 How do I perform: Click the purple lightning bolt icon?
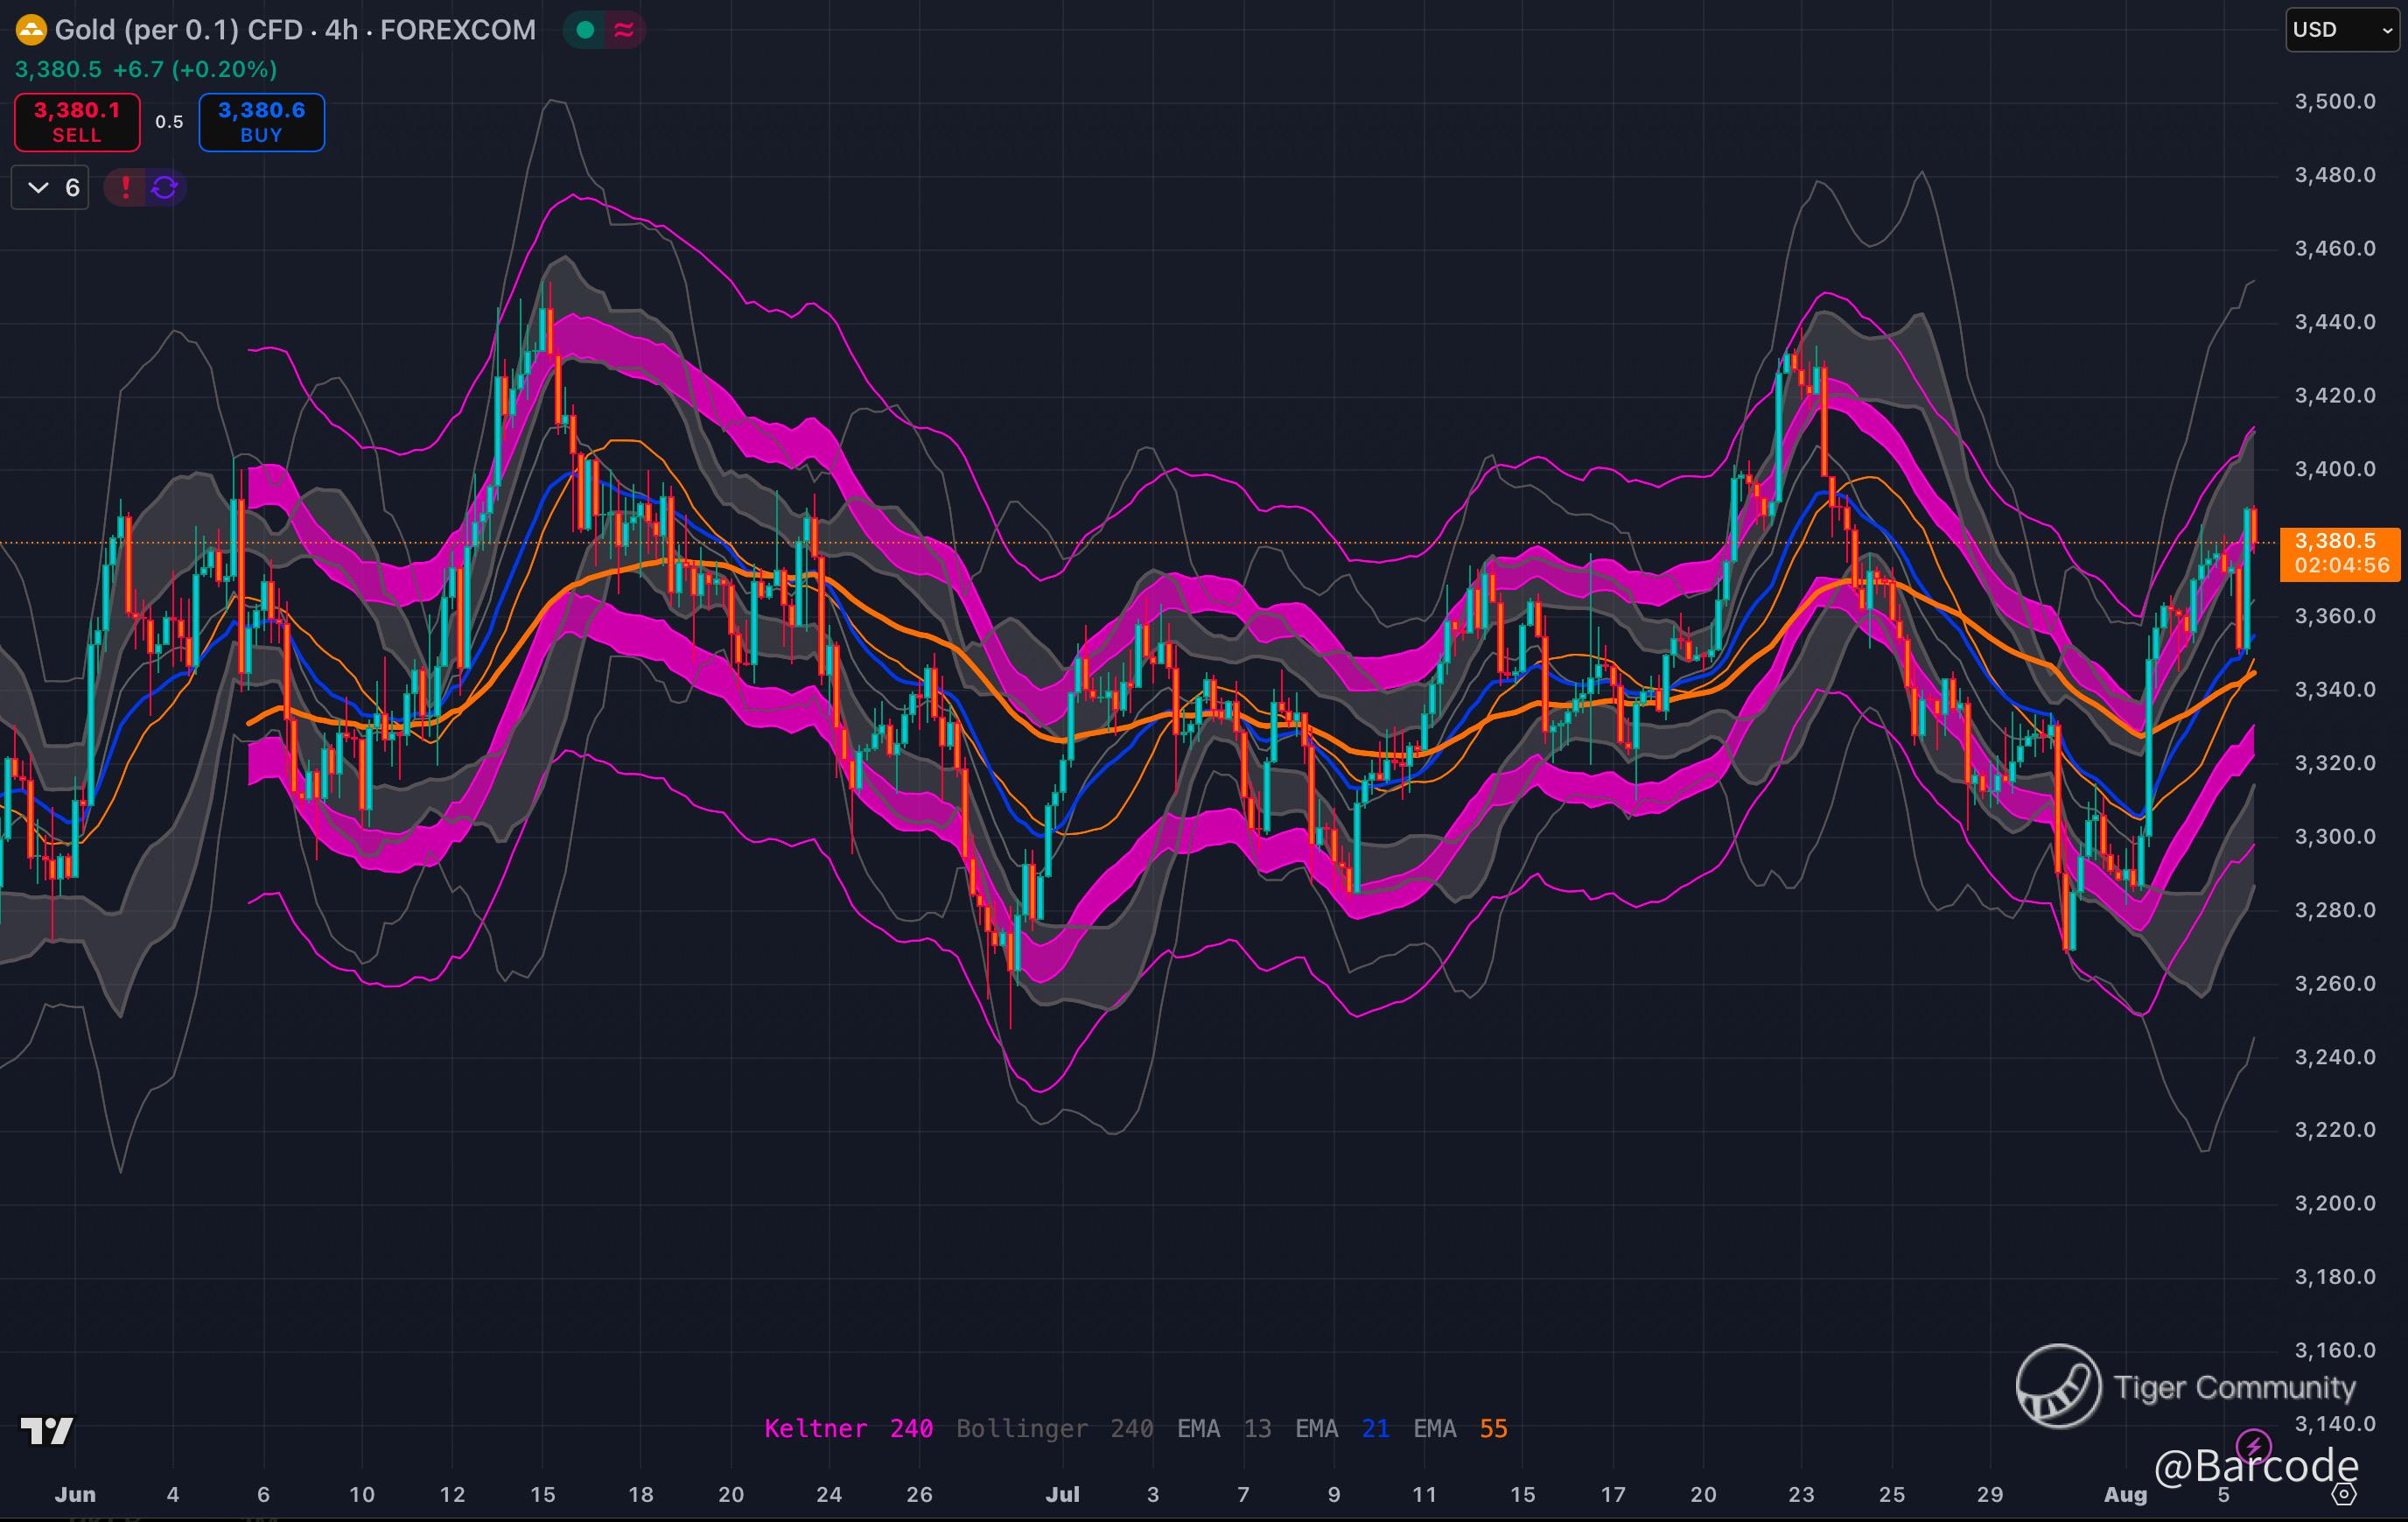tap(2253, 1445)
